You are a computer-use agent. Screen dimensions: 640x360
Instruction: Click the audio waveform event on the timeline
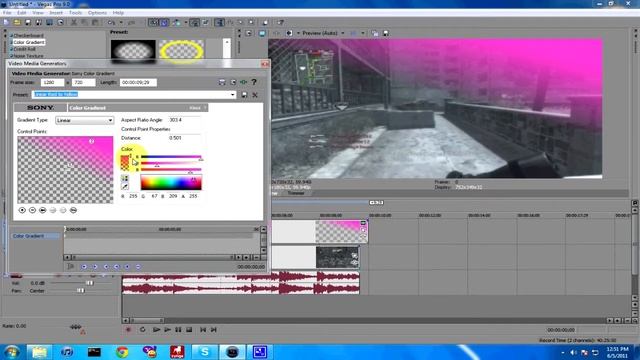tap(241, 283)
